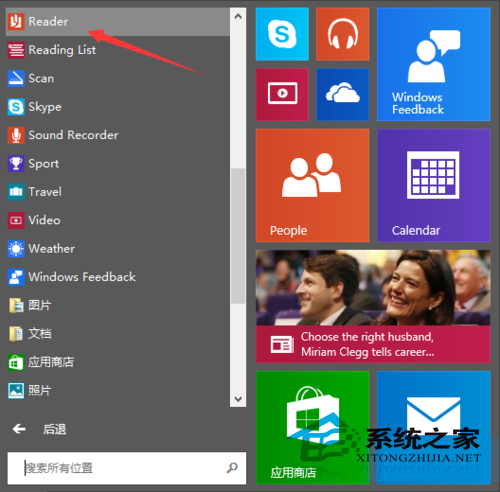
Task: Open the large Windows Feedback tile
Action: [434, 64]
